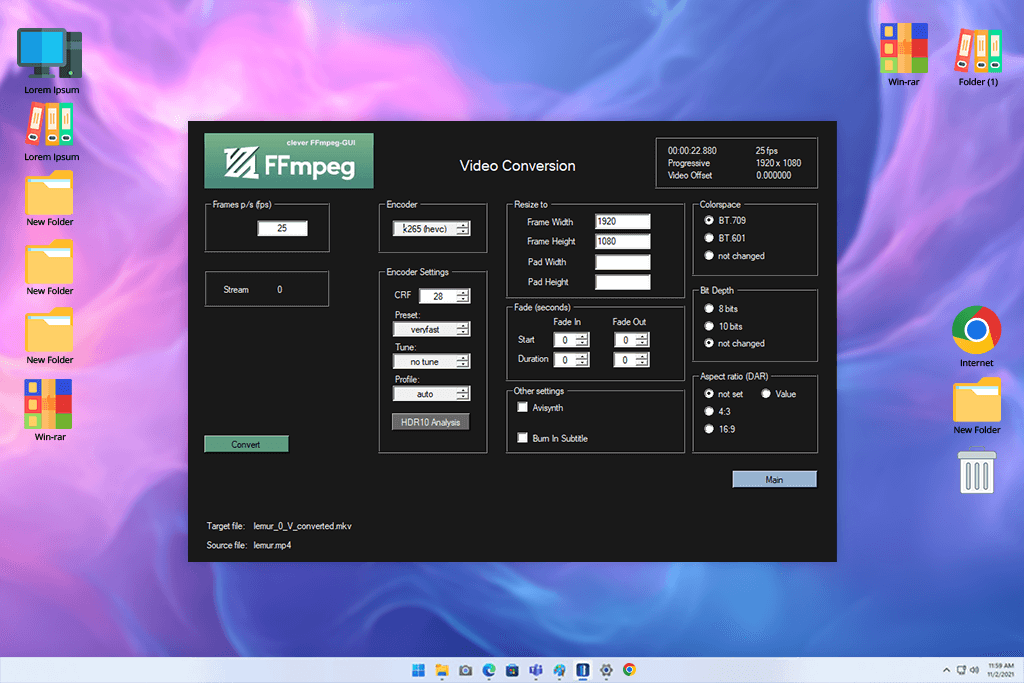This screenshot has width=1024, height=683.
Task: Select the 16:9 aspect ratio
Action: pos(709,429)
